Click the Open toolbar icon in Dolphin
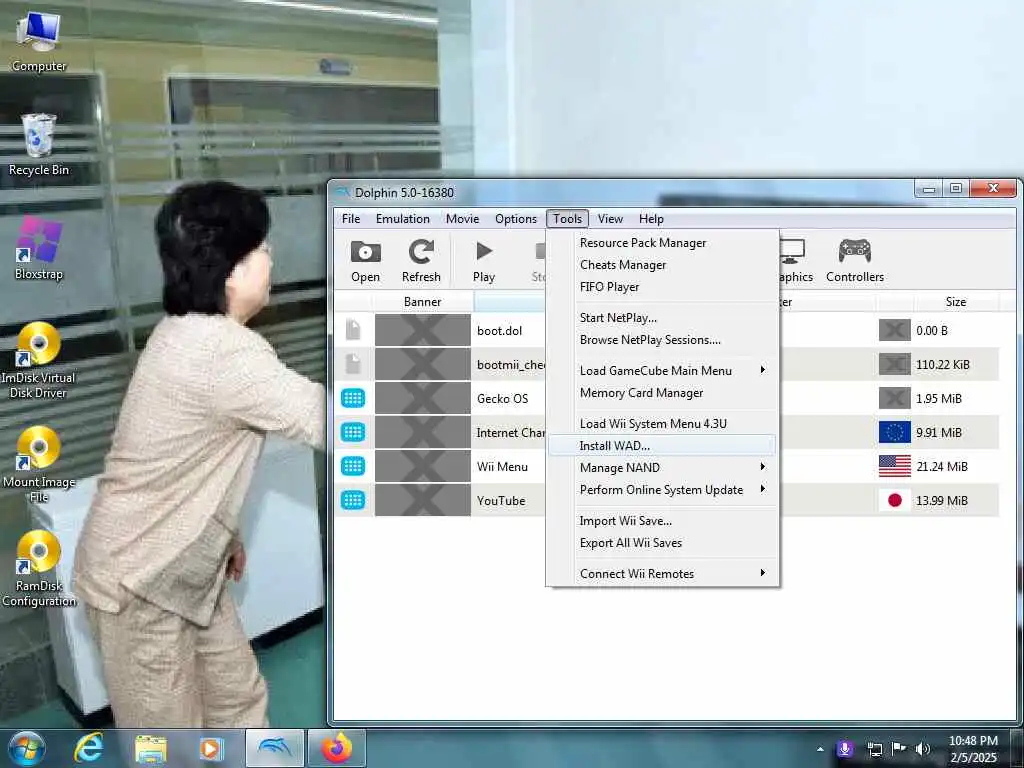The width and height of the screenshot is (1024, 768). point(365,261)
